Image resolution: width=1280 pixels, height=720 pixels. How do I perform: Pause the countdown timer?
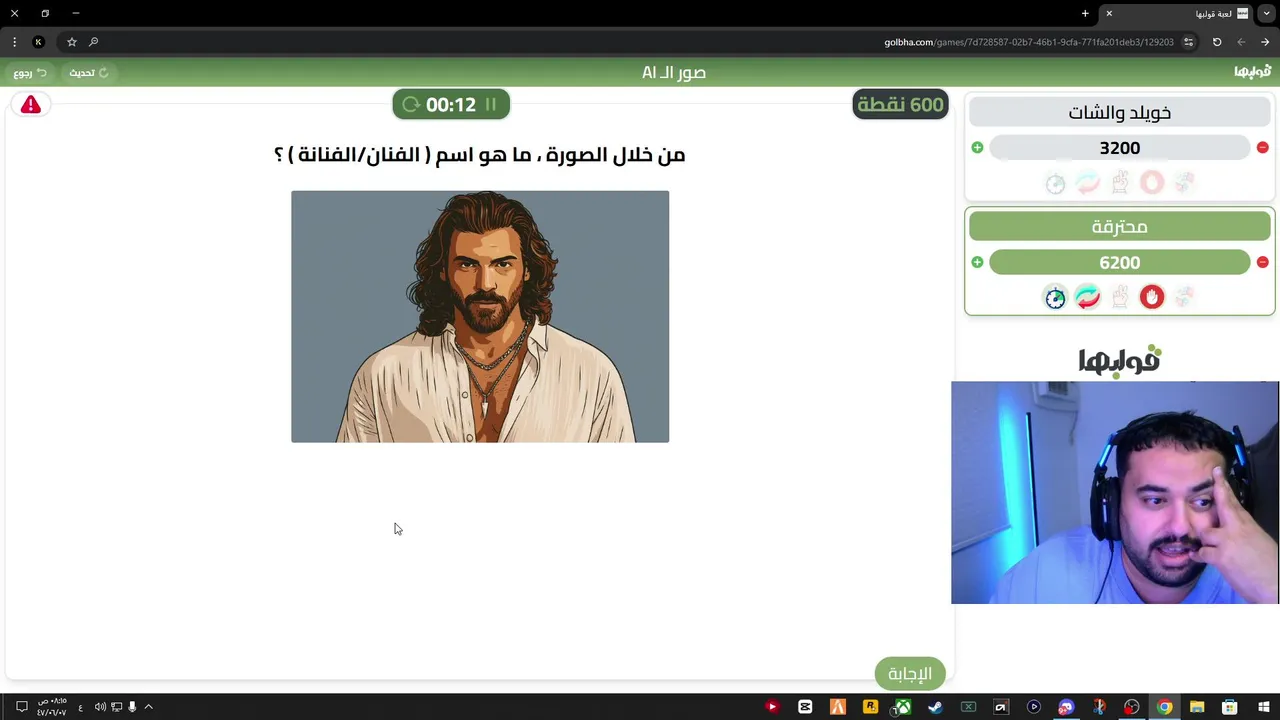(x=490, y=104)
